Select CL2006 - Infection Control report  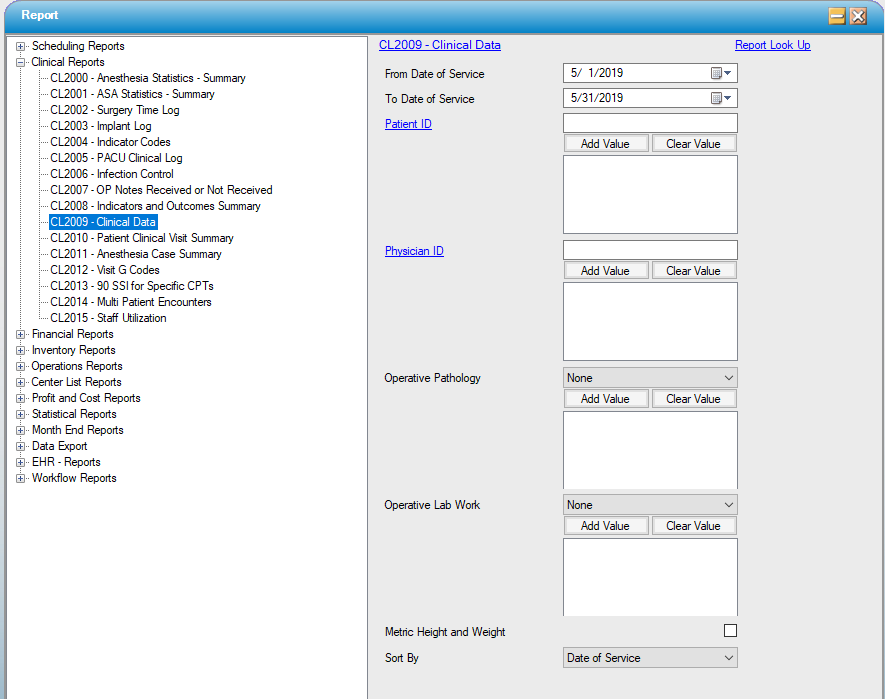112,174
